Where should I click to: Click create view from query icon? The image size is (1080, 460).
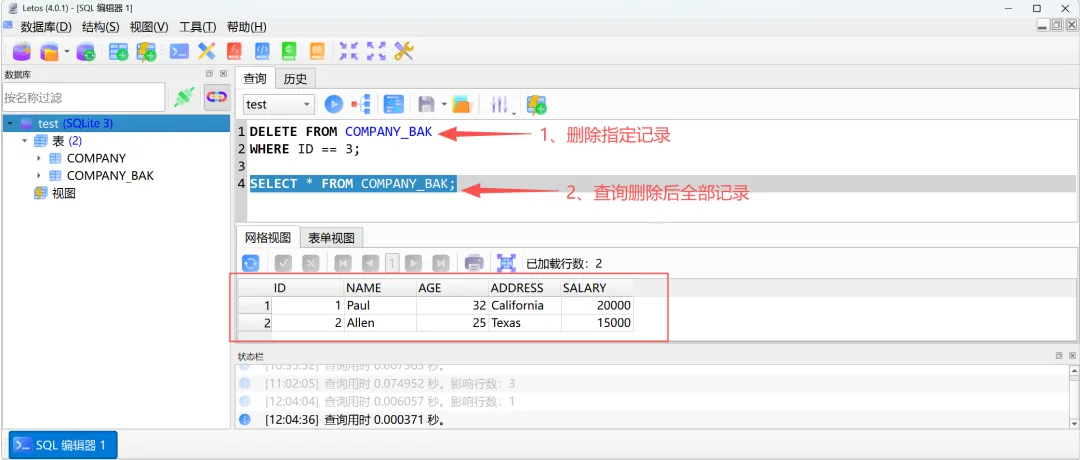pos(536,105)
